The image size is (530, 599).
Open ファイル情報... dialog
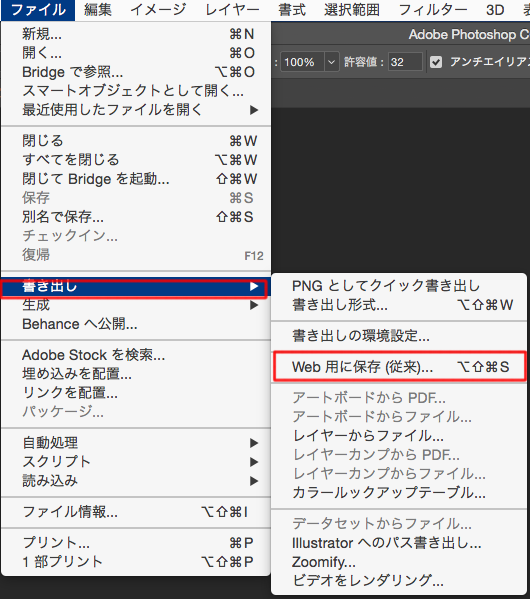click(x=136, y=512)
